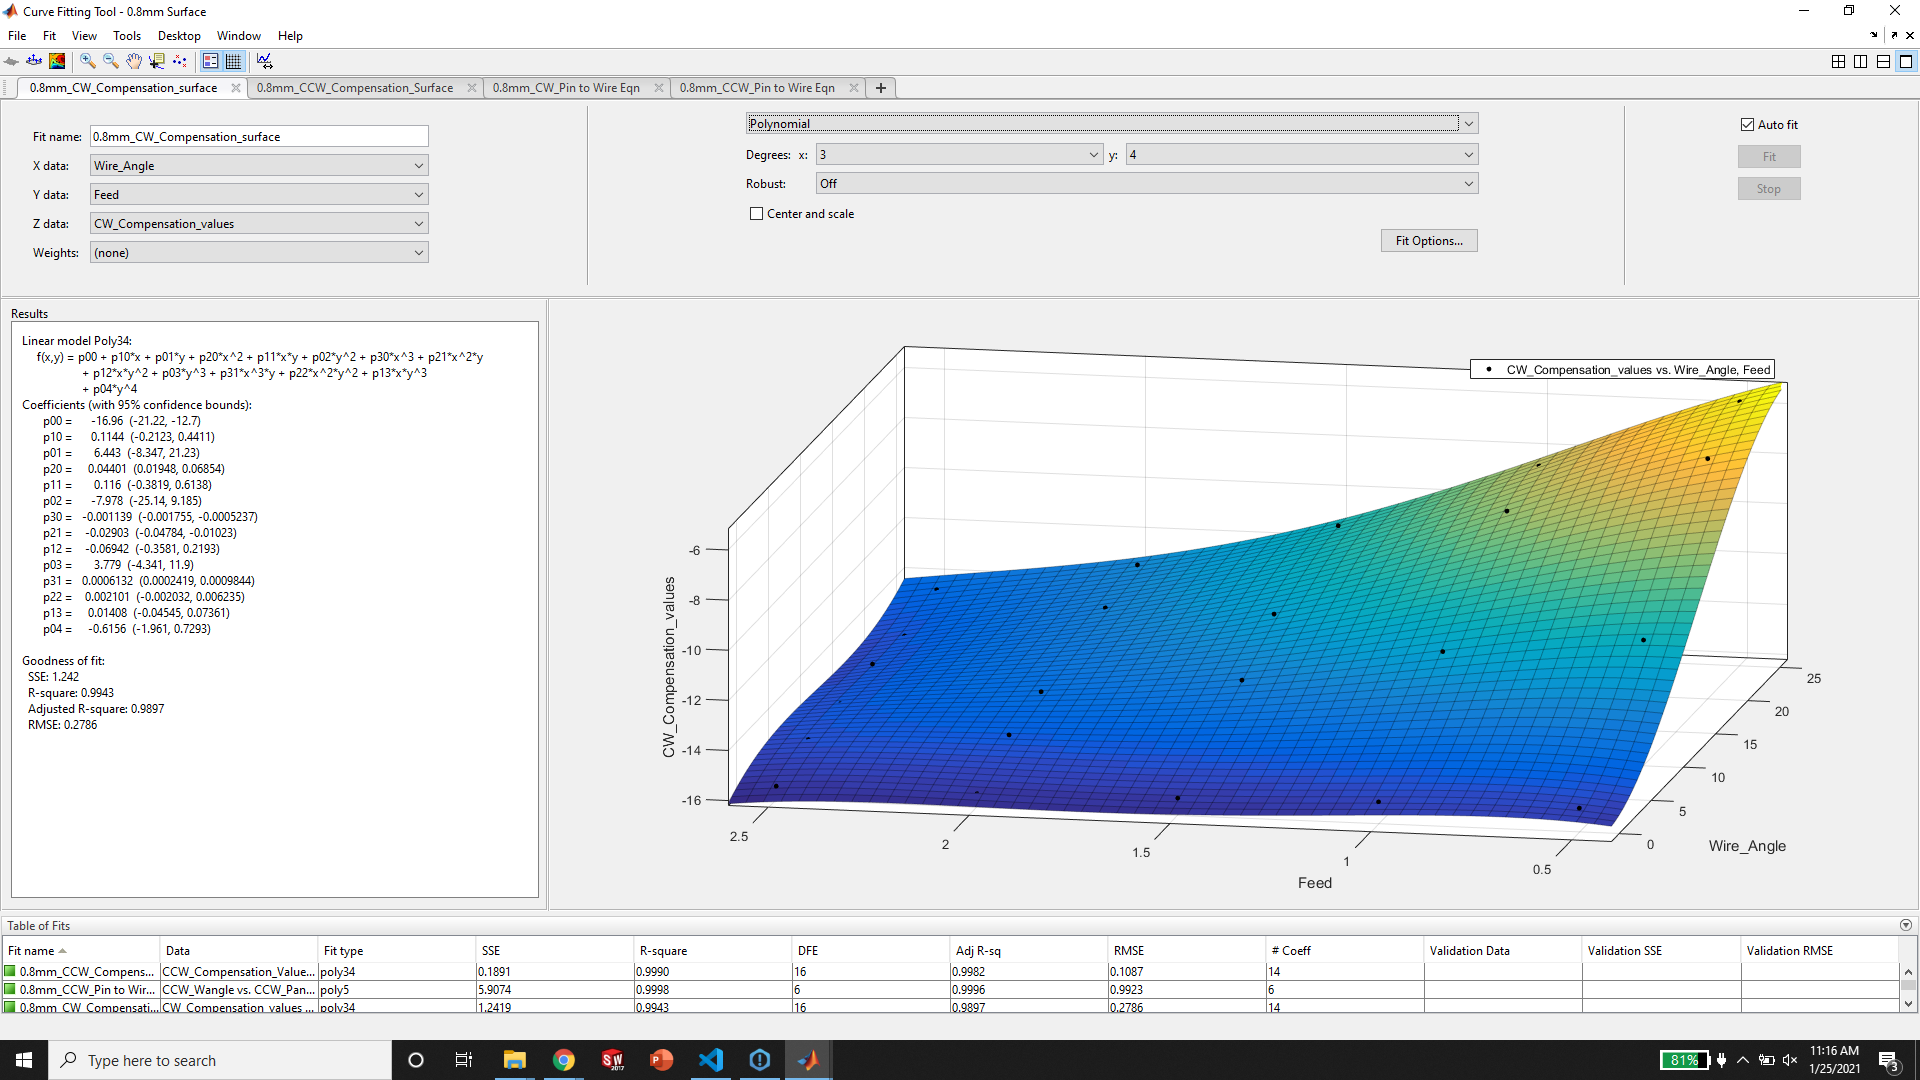Close the 0.8mm_CCW_Compensation_Surface tab
The width and height of the screenshot is (1920, 1080).
(472, 88)
